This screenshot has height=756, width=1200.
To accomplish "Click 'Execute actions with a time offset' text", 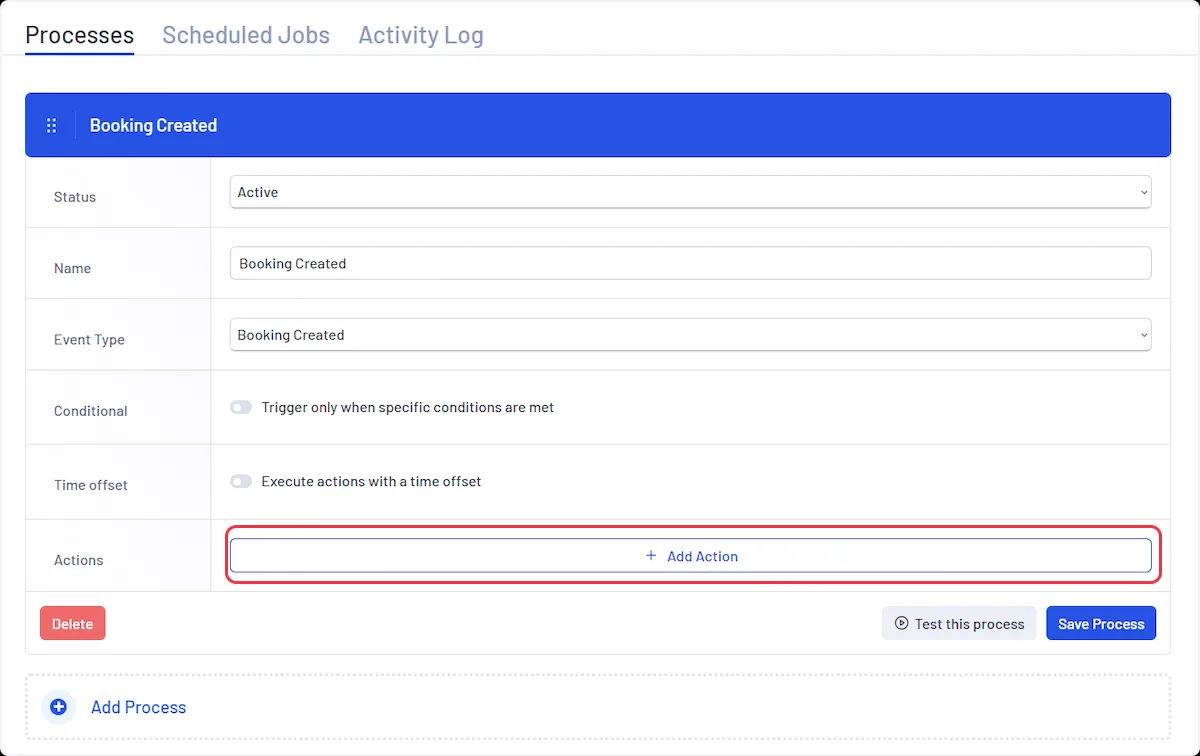I will (x=371, y=482).
